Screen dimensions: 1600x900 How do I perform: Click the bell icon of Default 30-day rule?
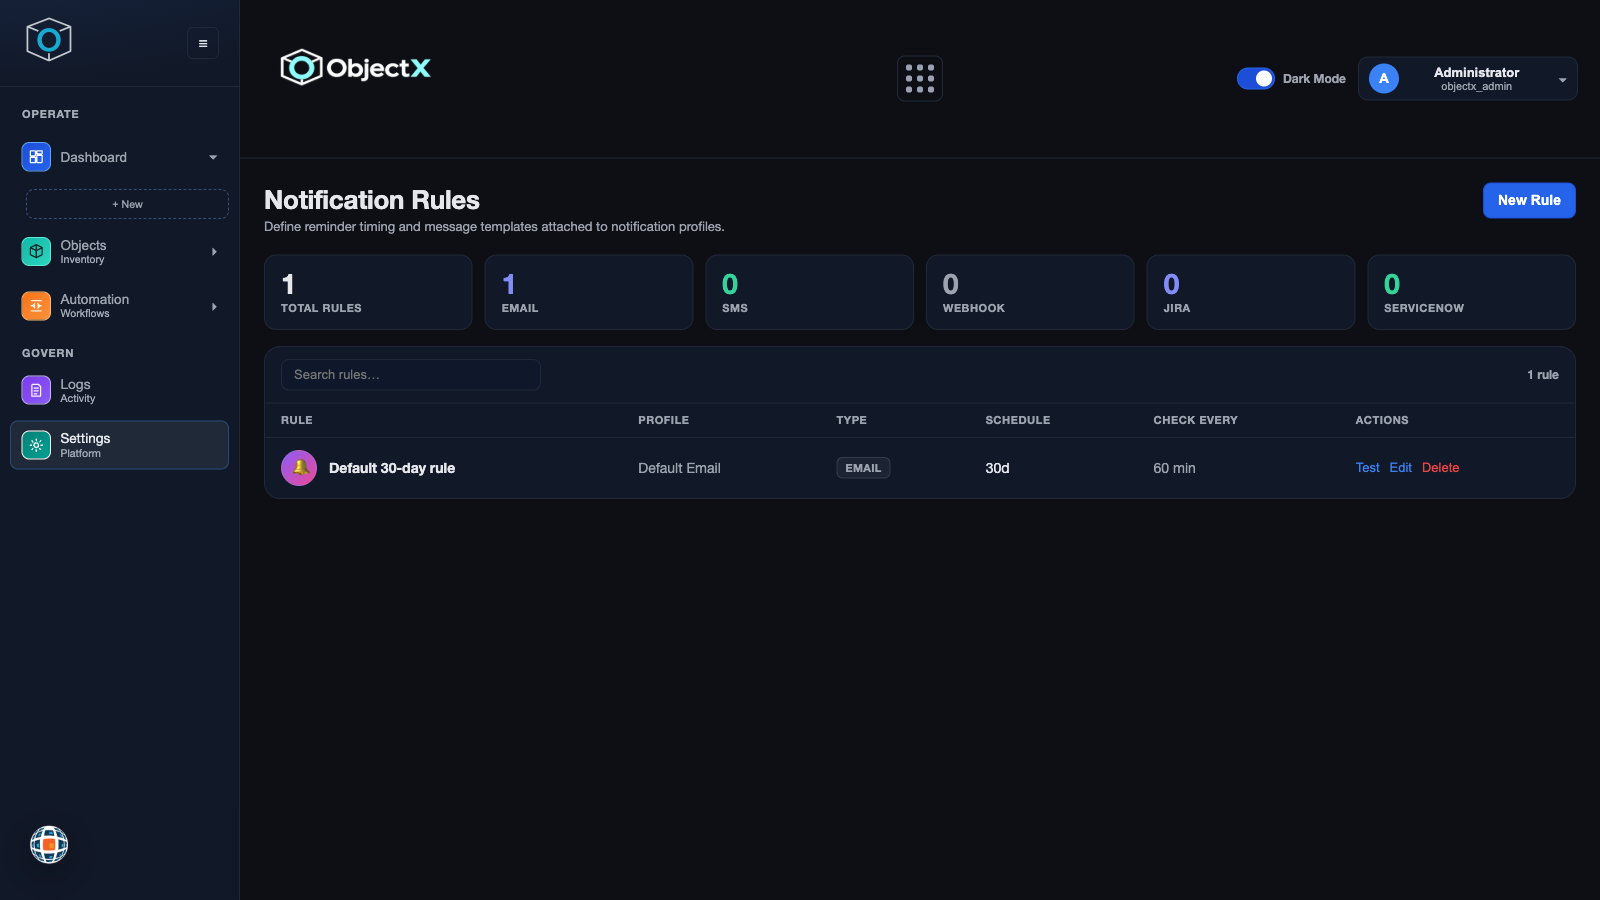299,468
